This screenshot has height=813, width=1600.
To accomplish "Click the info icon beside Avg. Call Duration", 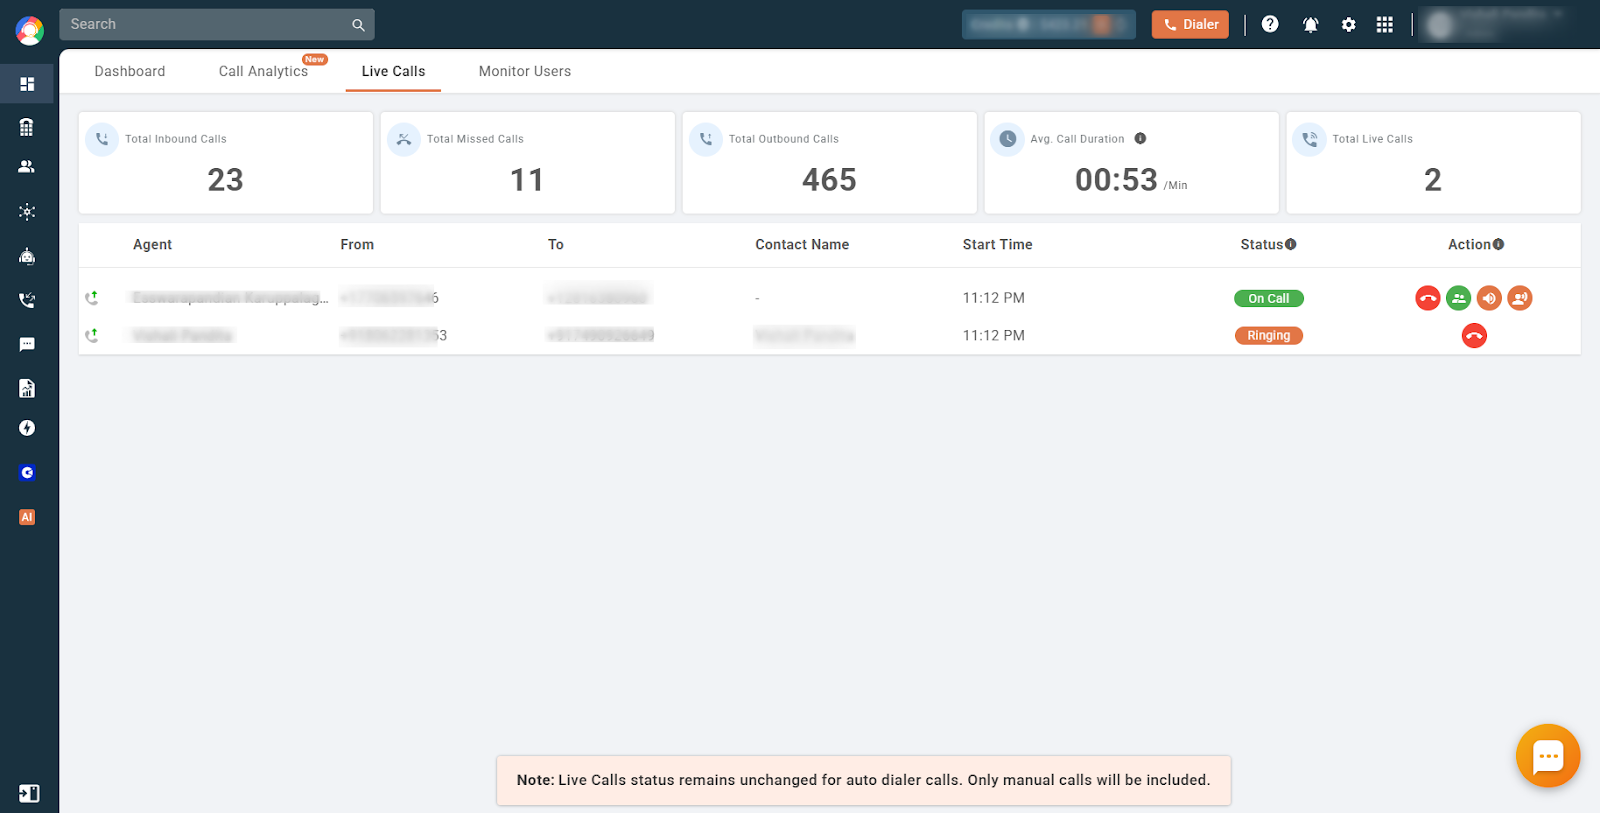I will click(1140, 139).
